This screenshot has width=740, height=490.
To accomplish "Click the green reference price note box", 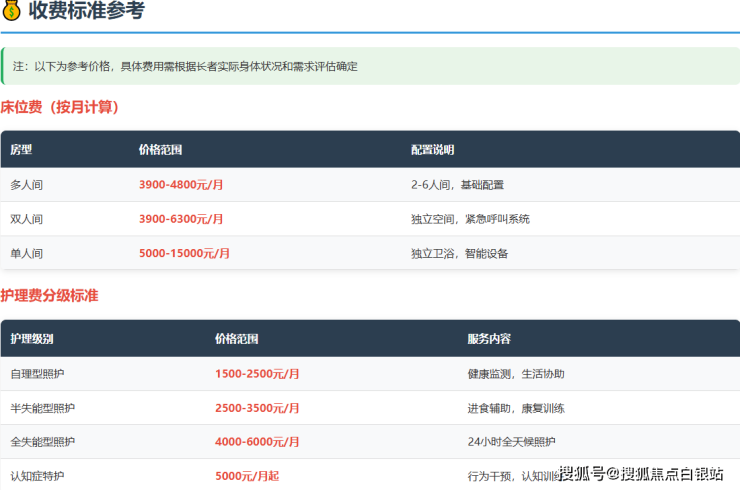I will tap(370, 66).
